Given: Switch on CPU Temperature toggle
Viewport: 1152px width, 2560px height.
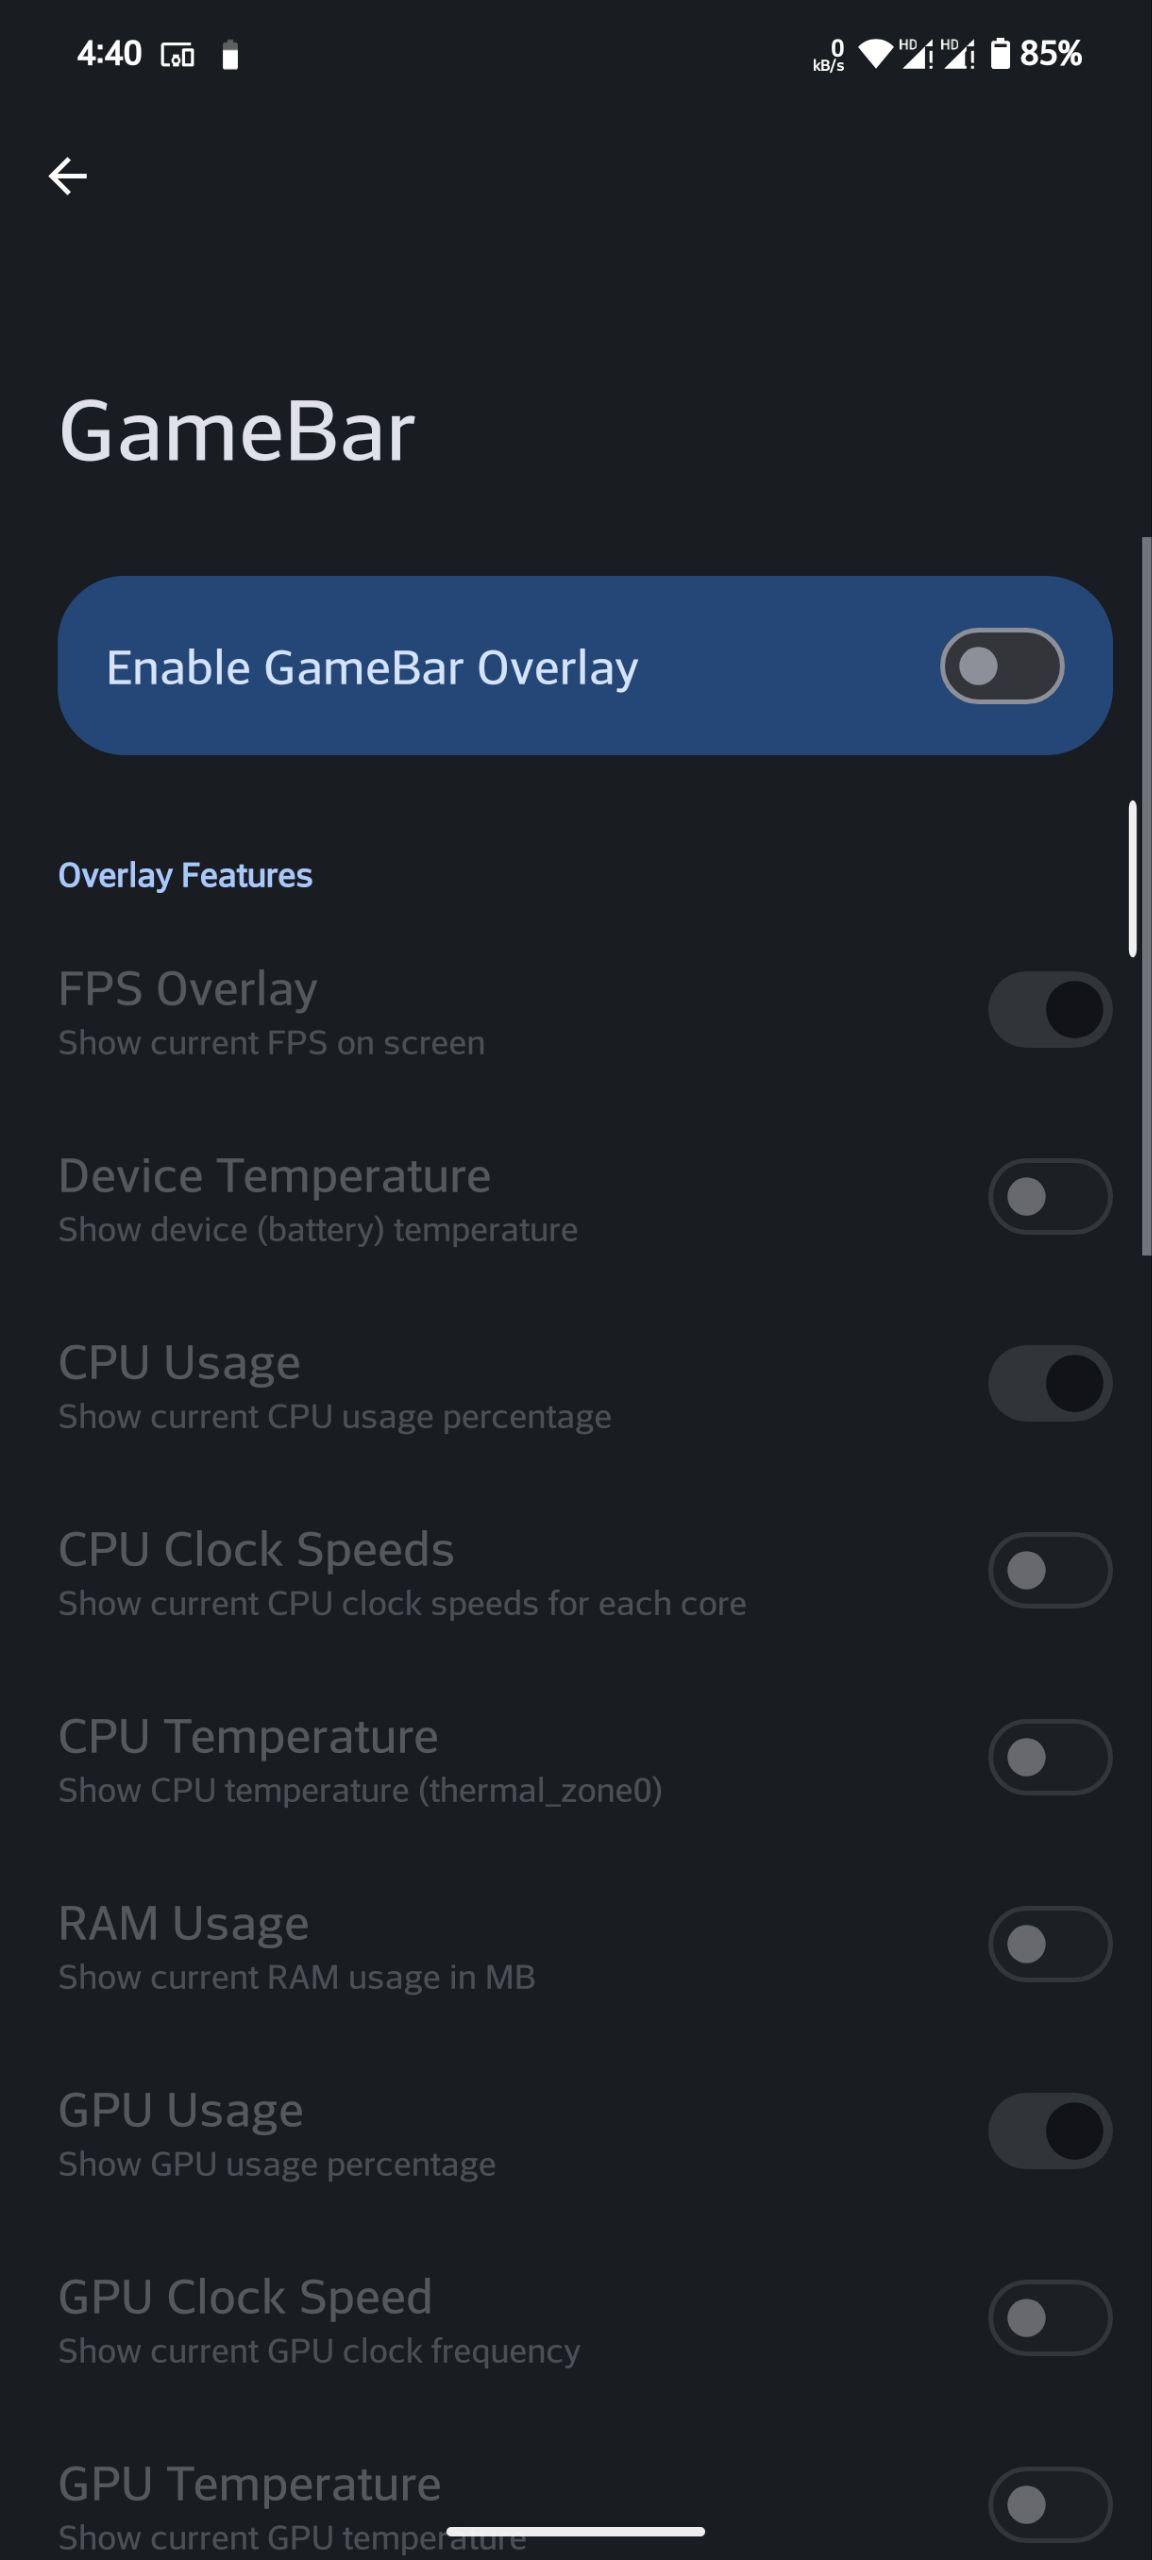Looking at the screenshot, I should [x=1050, y=1757].
